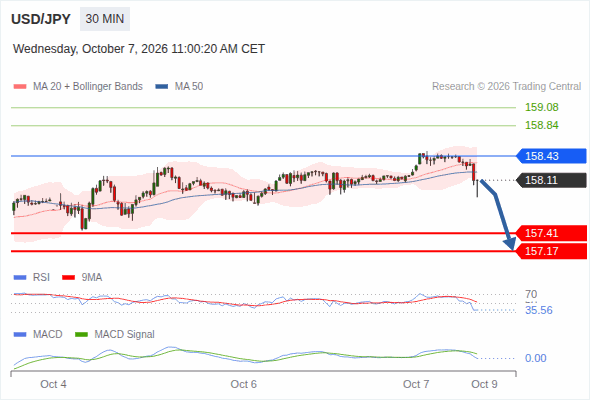Click the MA 50 blue legend swatch

[162, 87]
